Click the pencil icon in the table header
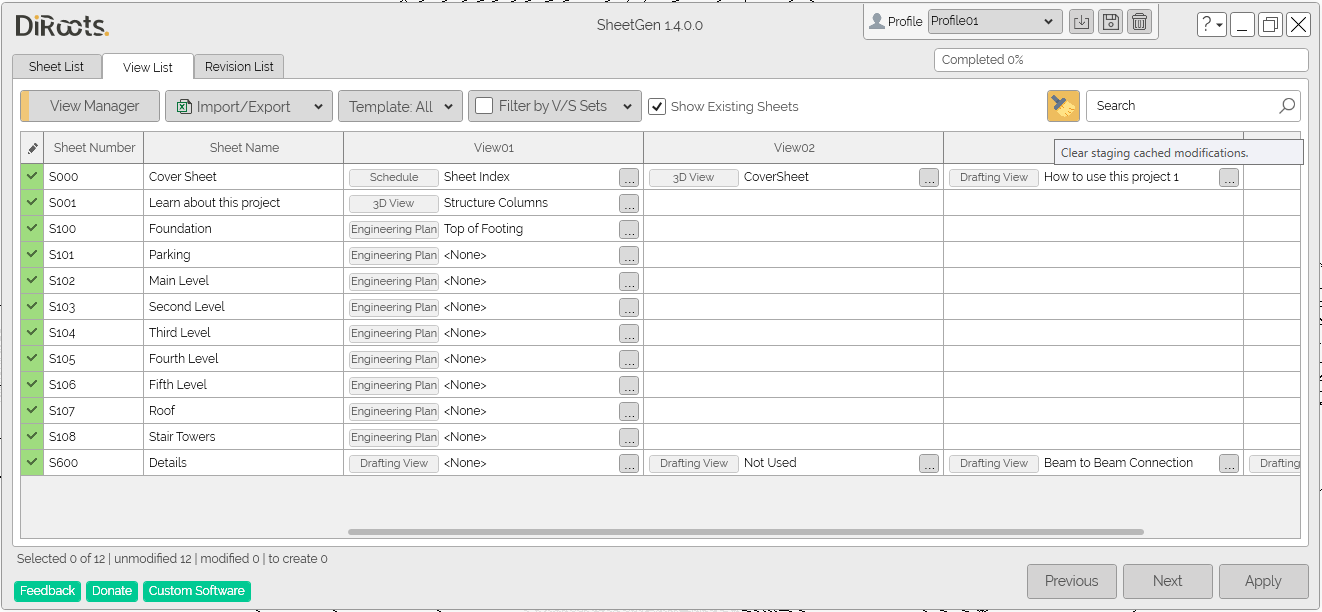Screen dimensions: 1322x612 [x=31, y=147]
